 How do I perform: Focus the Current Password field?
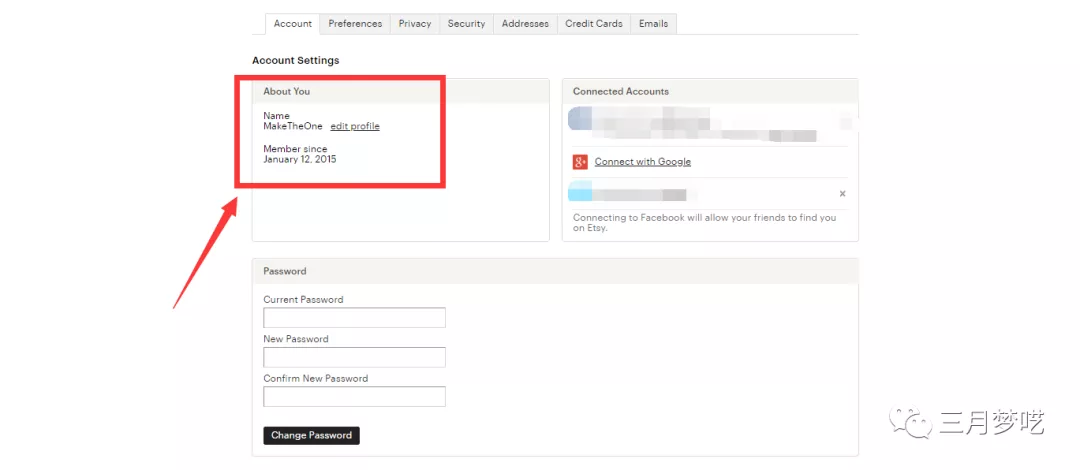pos(355,318)
